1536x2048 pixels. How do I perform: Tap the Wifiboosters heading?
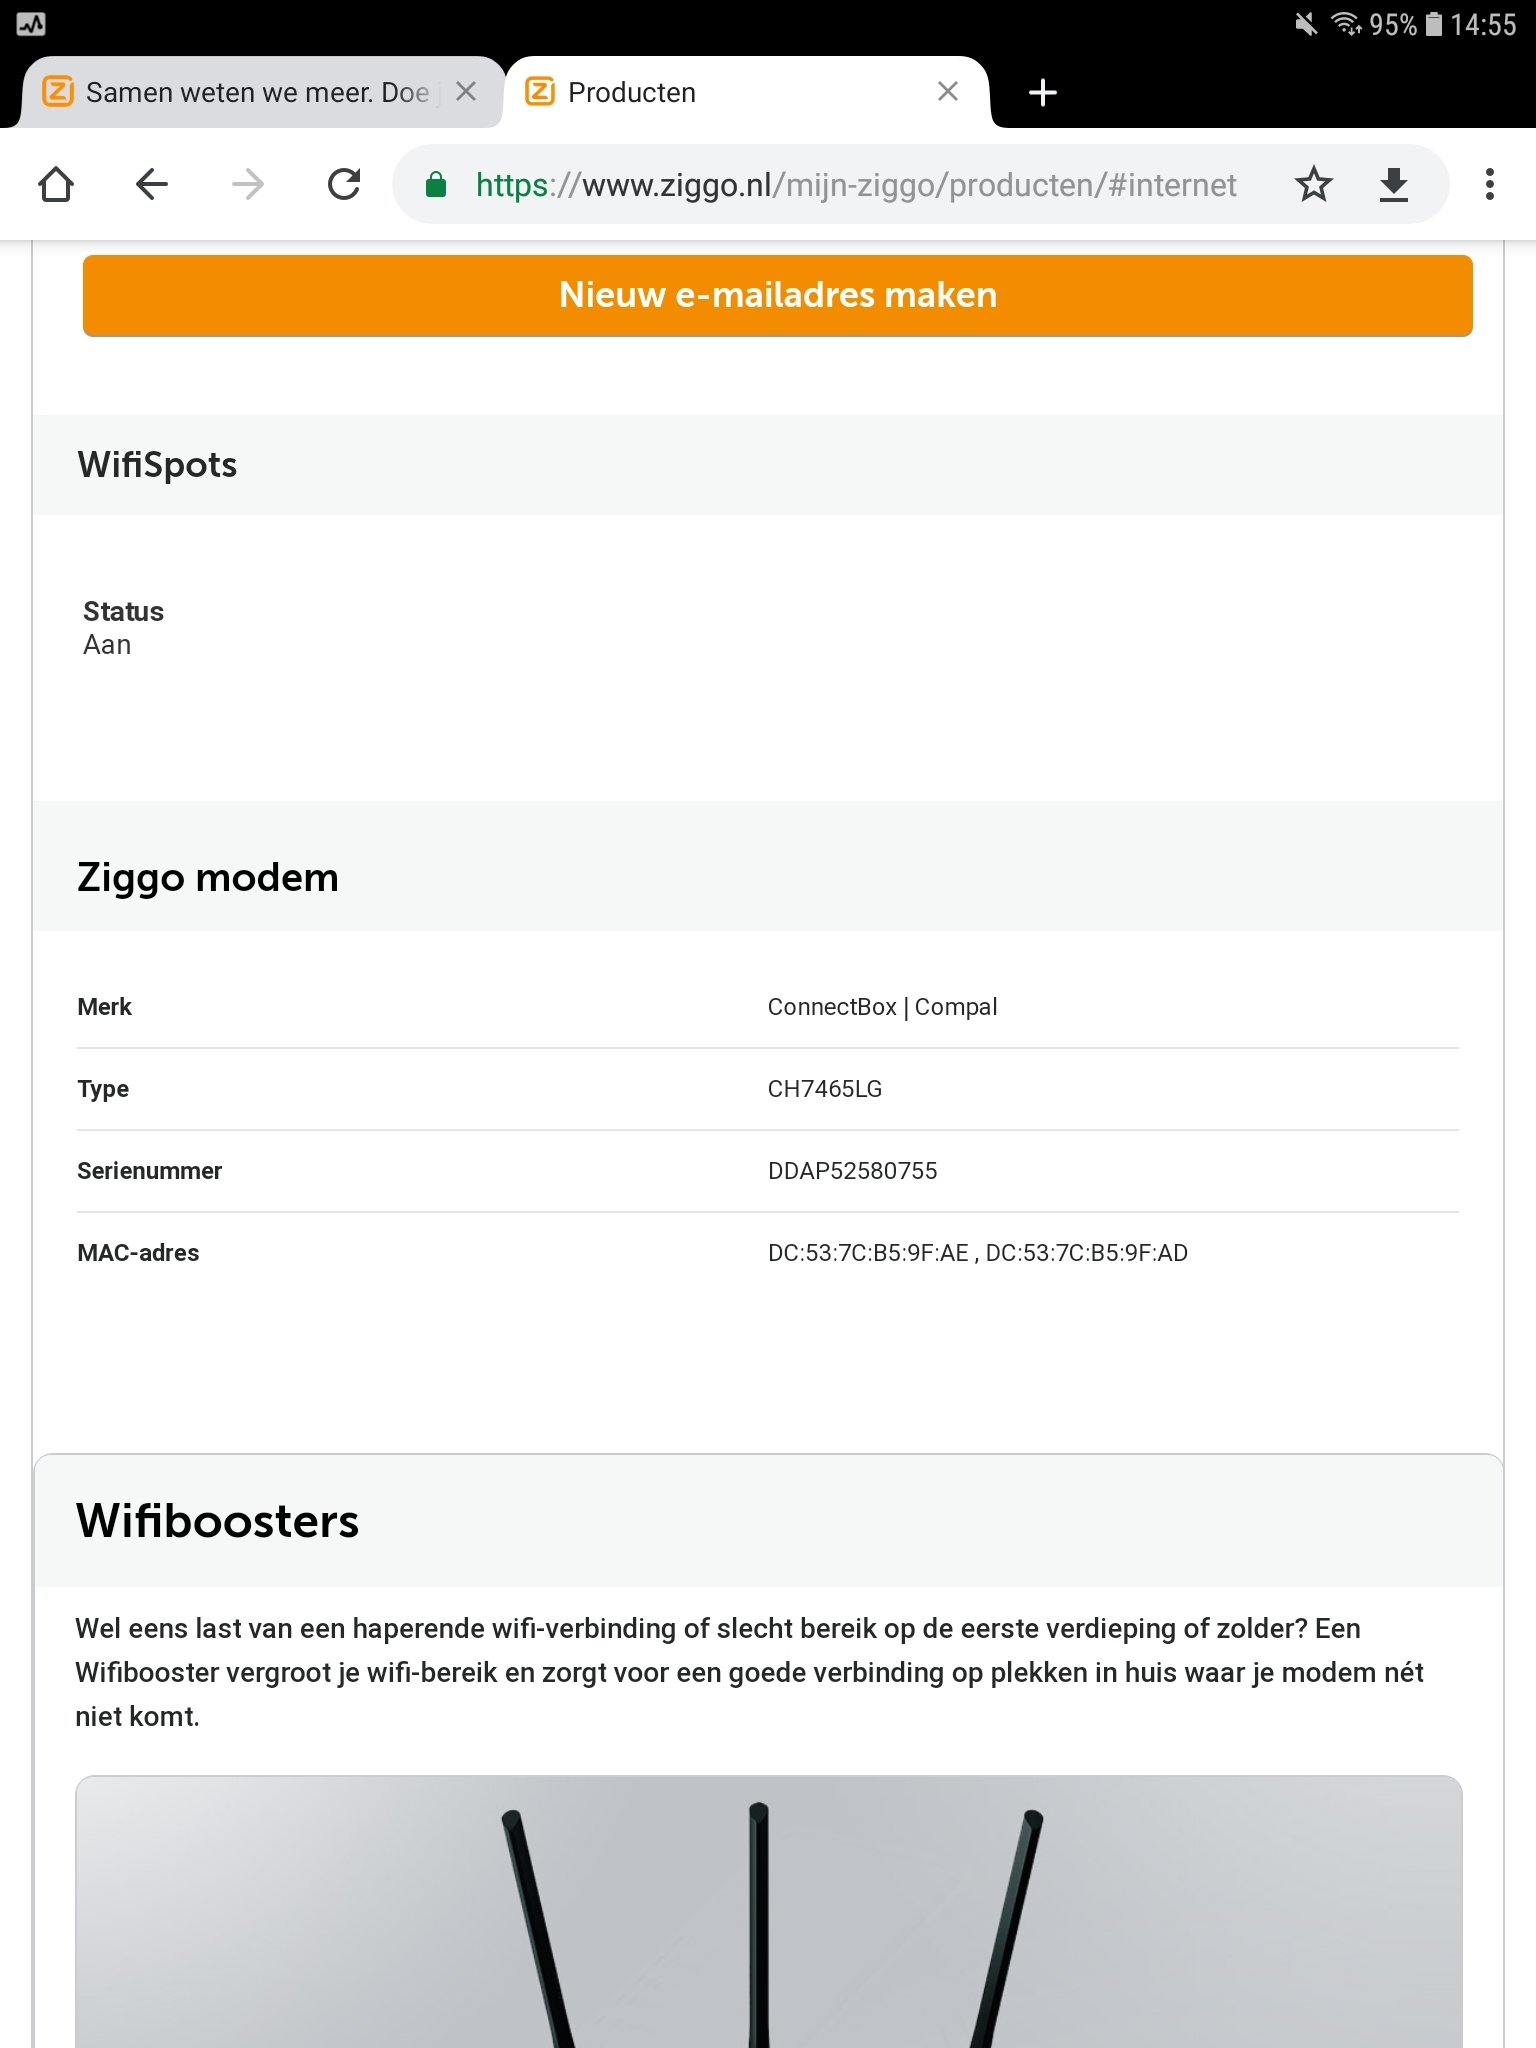click(217, 1521)
